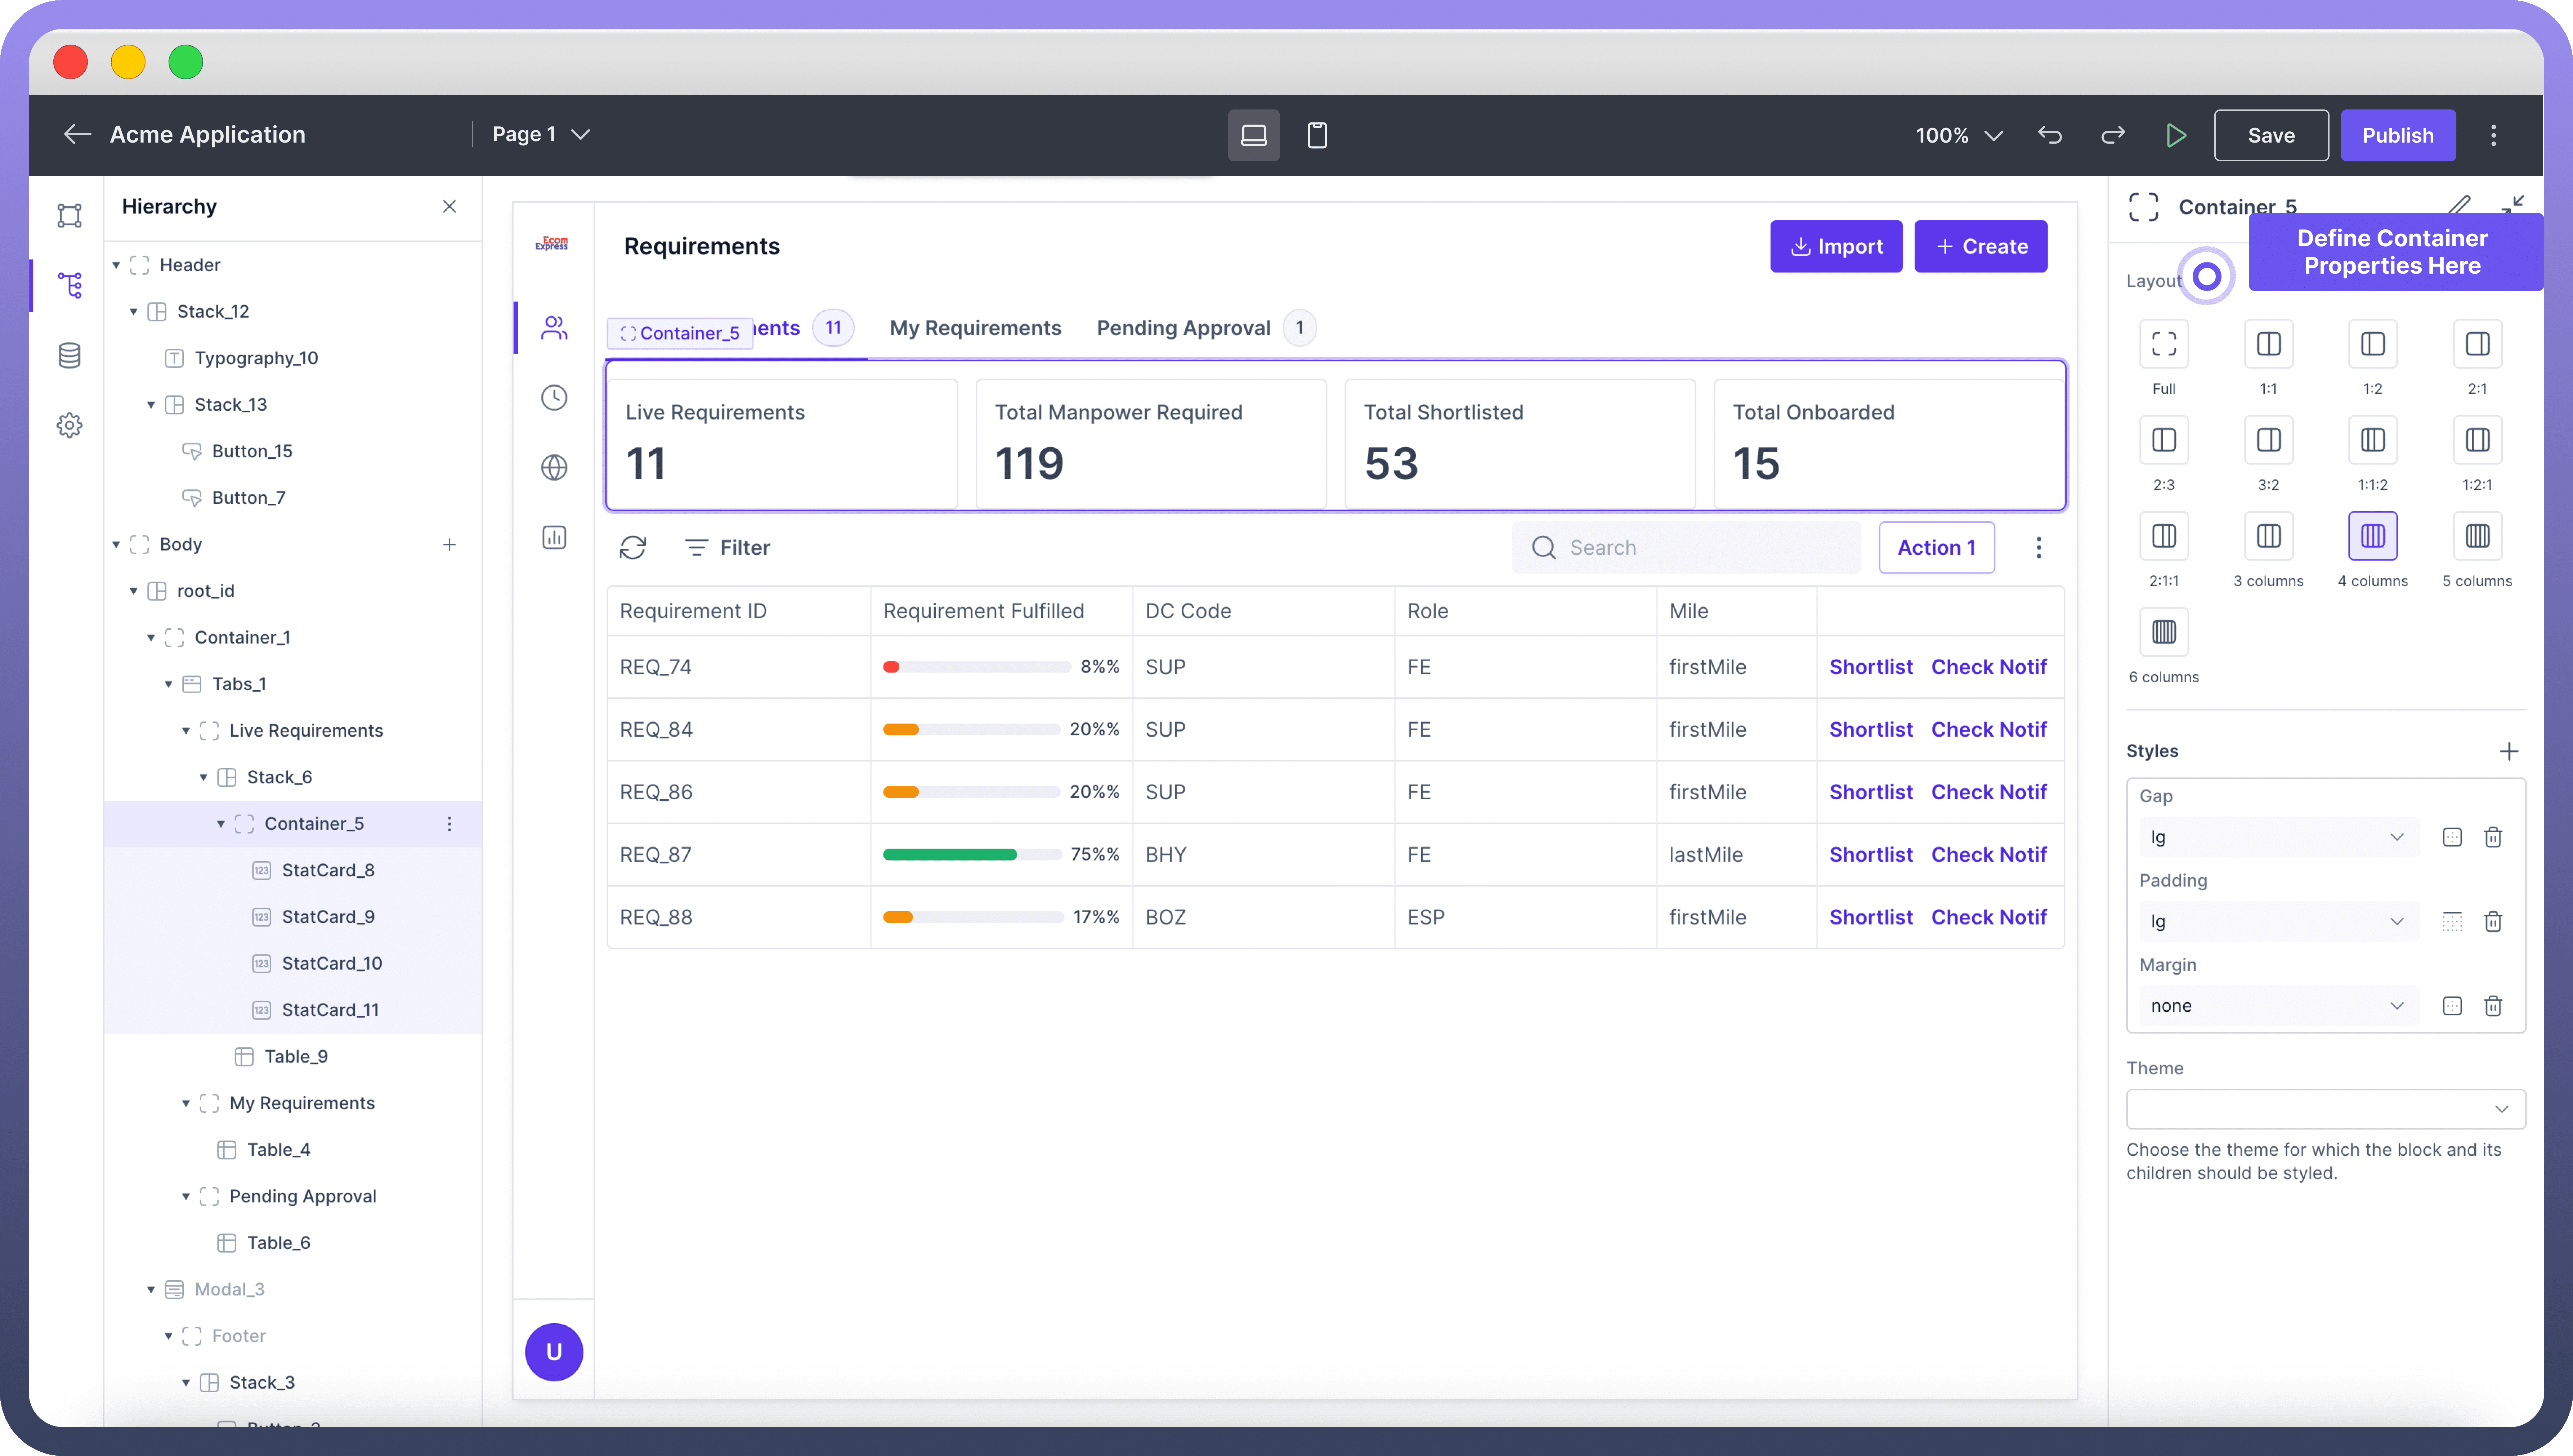Collapse the Container_5 tree node
Screen dimensions: 2573x1456
221,824
